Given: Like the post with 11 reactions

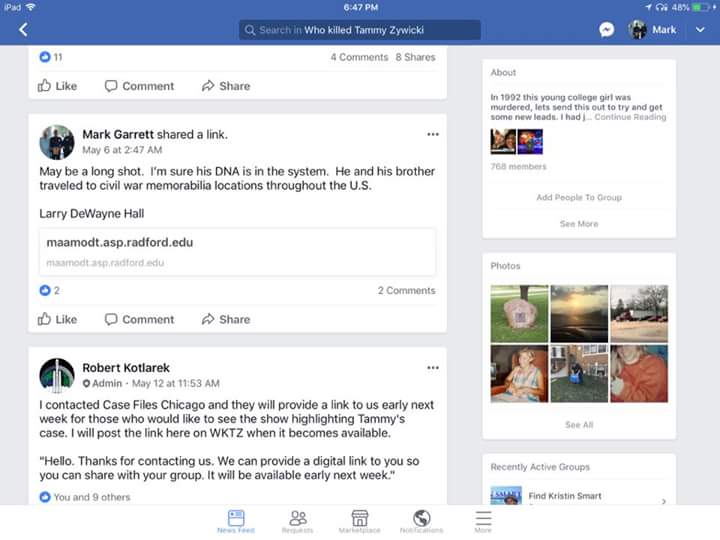Looking at the screenshot, I should coord(57,86).
